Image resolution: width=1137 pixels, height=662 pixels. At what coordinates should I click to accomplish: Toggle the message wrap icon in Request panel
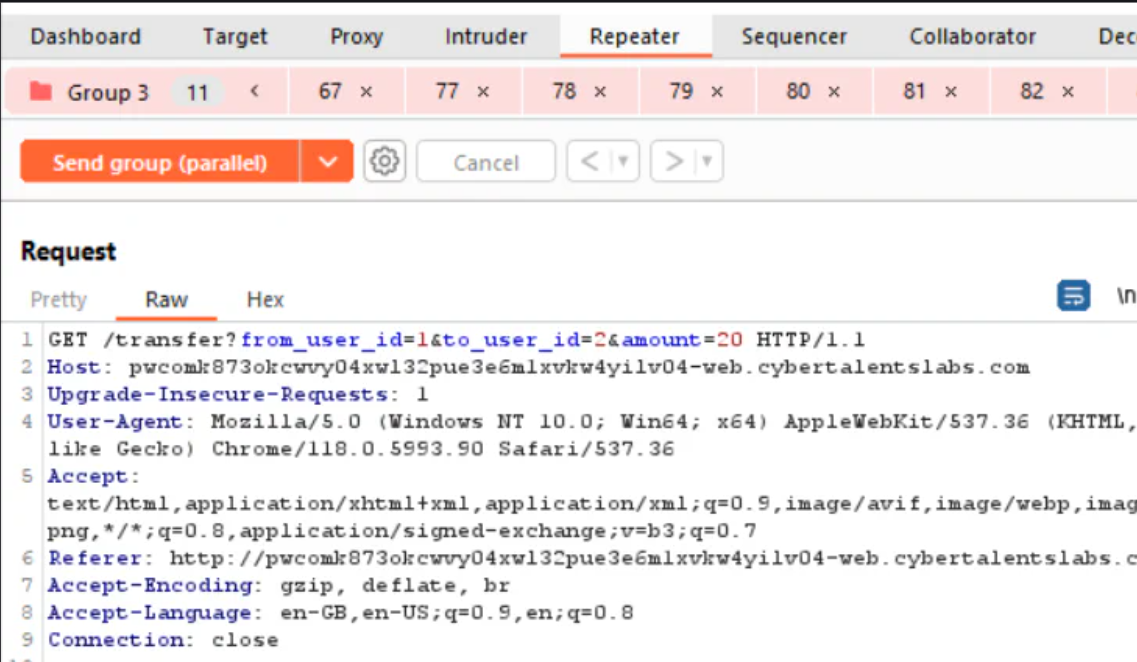tap(1074, 296)
